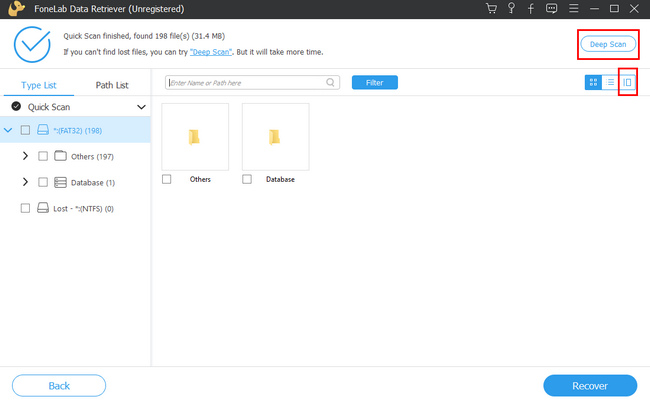Click the FoneLab app logo
The height and width of the screenshot is (402, 650).
pos(16,8)
